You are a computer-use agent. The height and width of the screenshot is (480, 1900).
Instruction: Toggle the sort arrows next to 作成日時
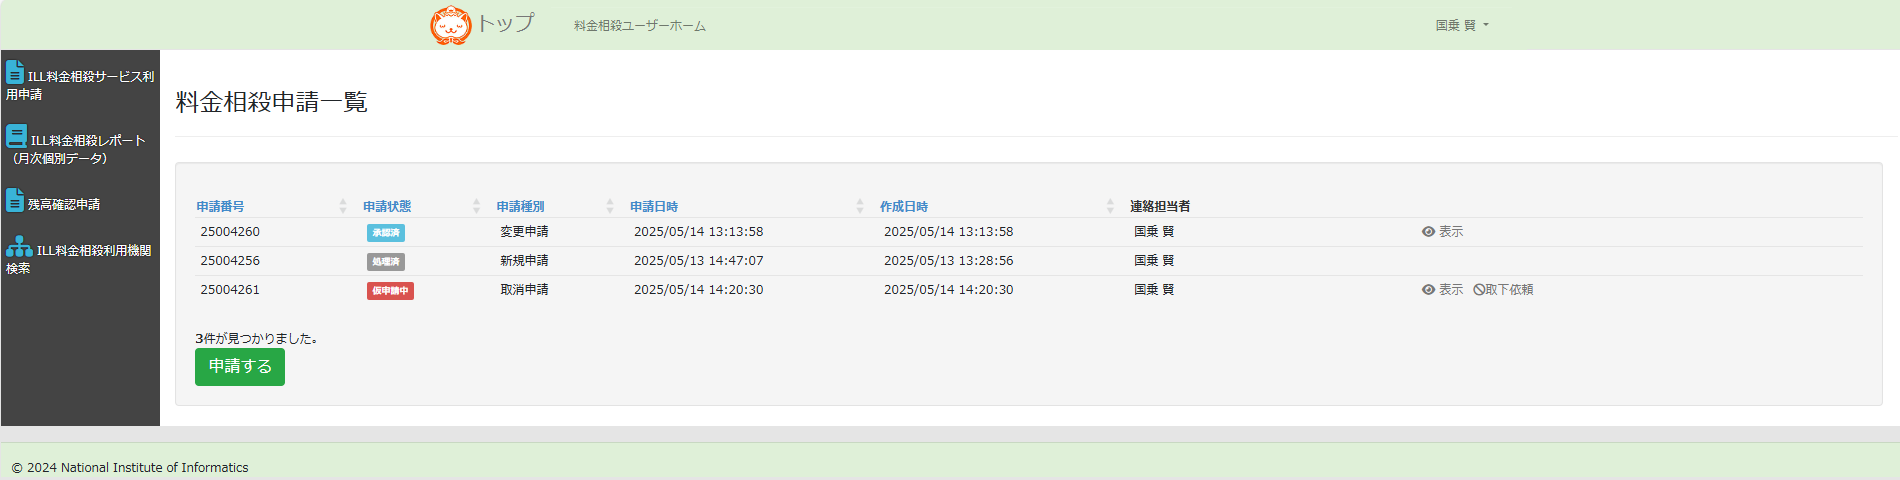coord(1110,206)
